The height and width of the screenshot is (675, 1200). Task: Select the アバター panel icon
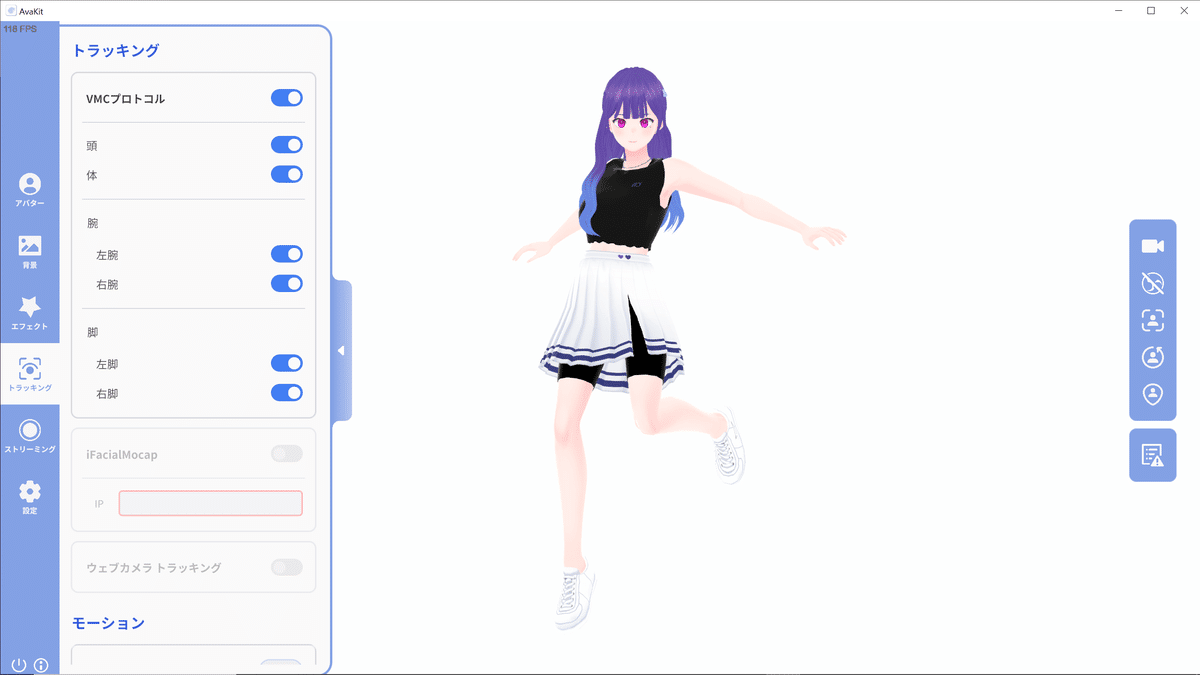(x=30, y=189)
